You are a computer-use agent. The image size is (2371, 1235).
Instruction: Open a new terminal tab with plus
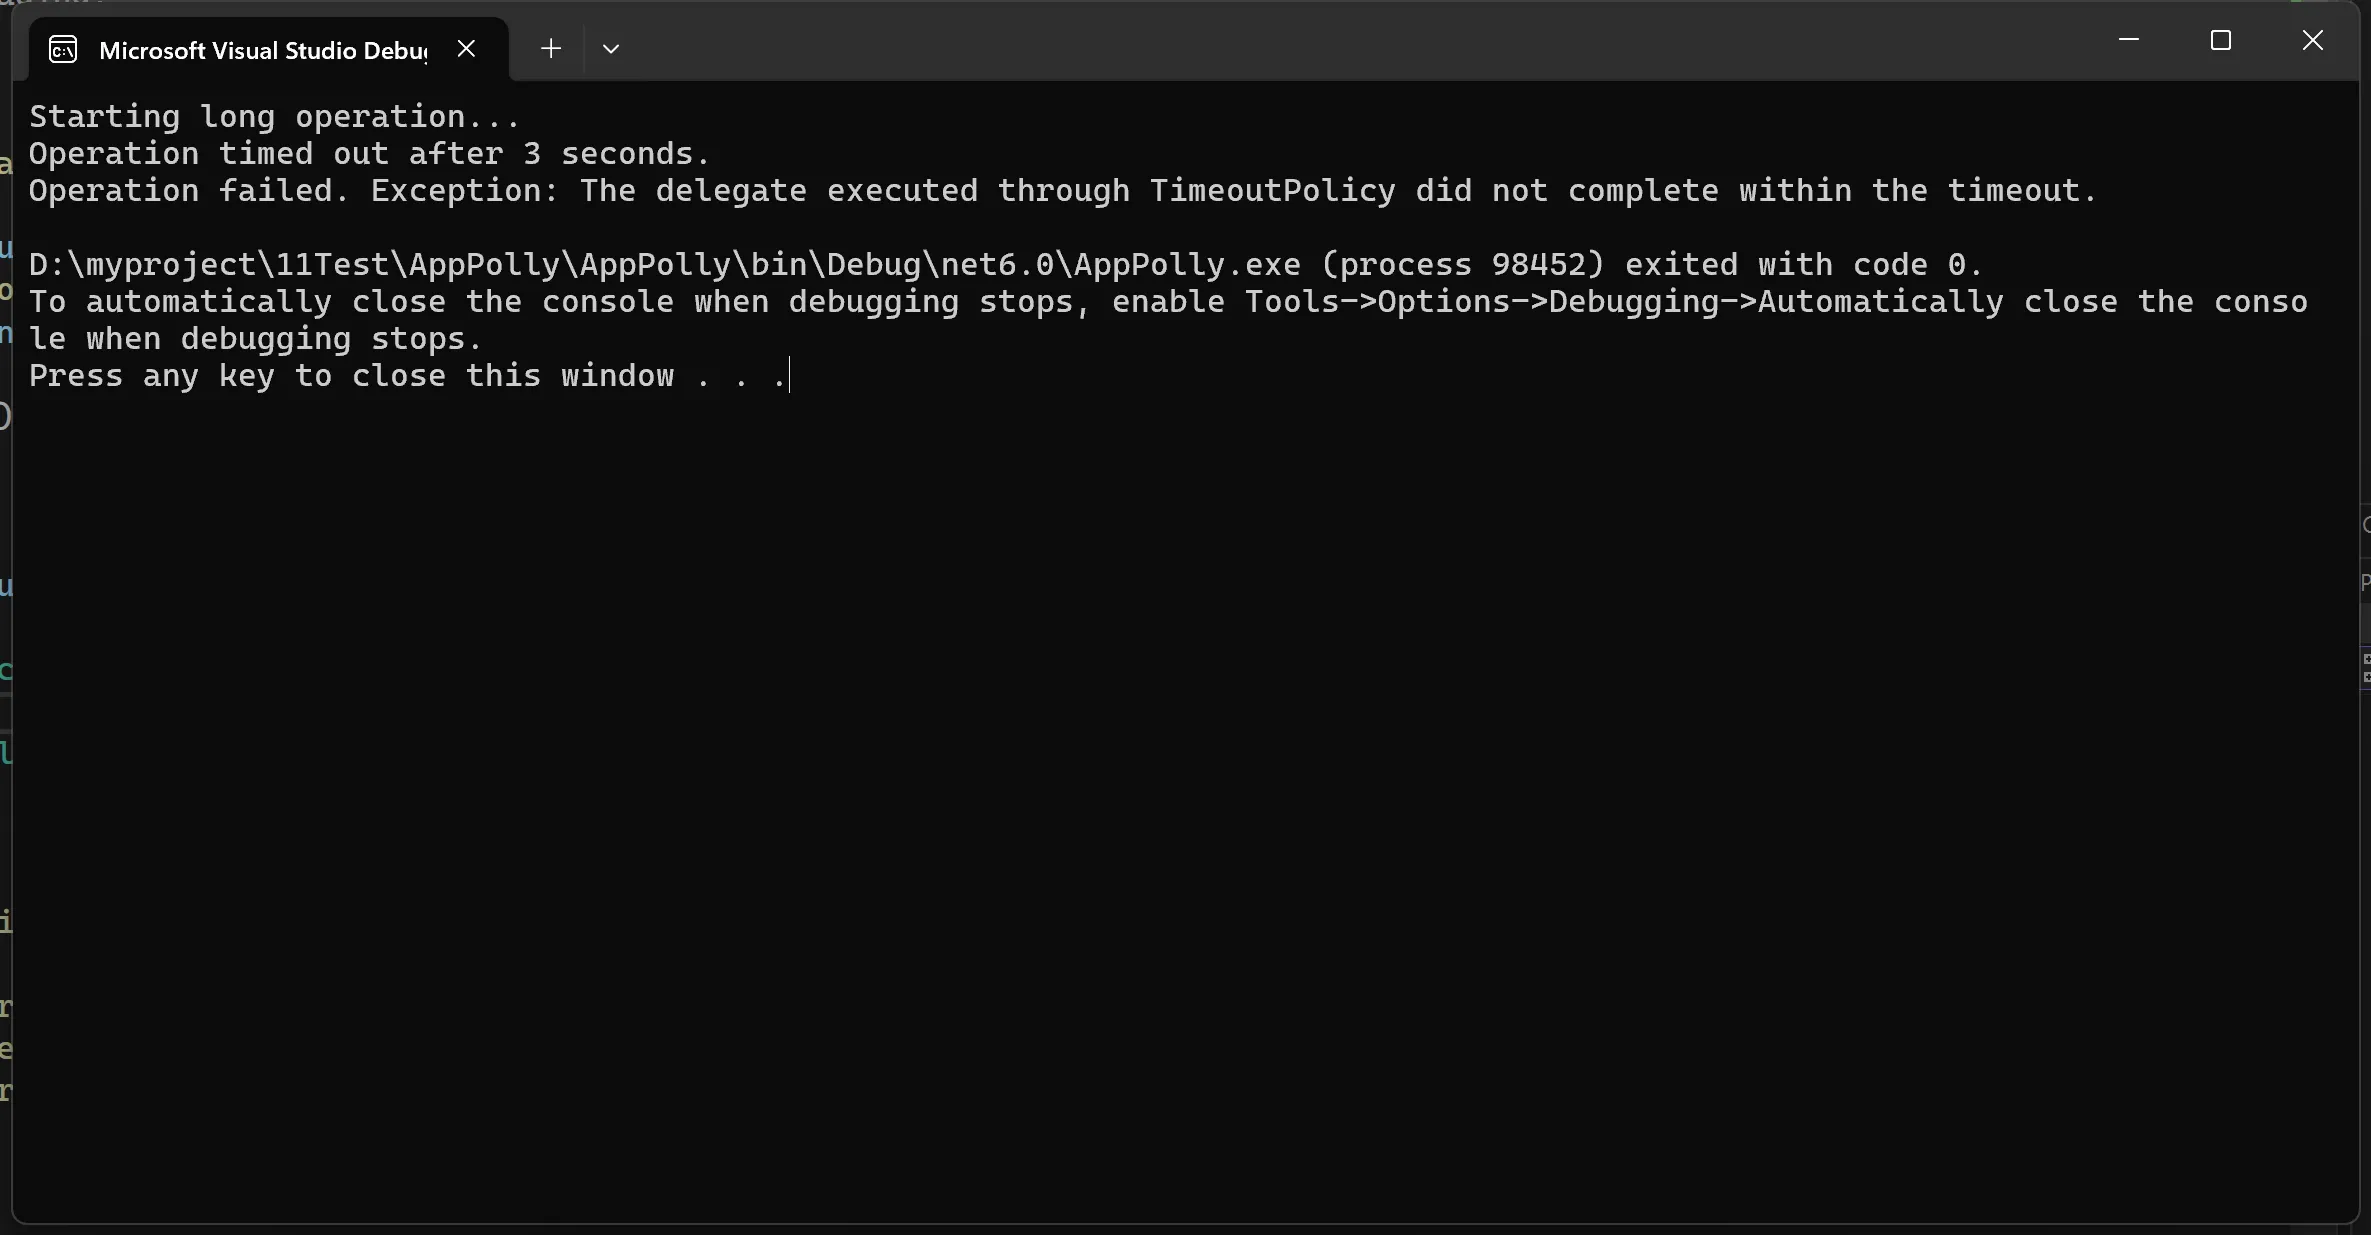click(551, 48)
